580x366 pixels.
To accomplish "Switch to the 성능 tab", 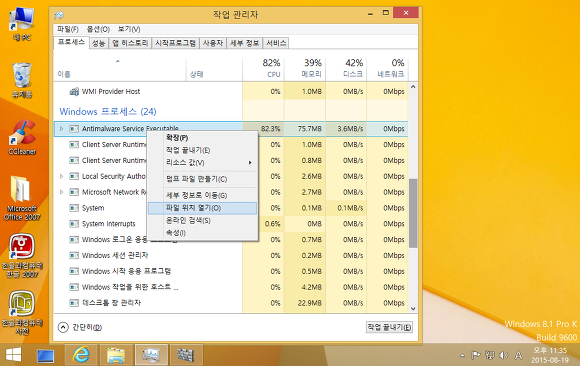I will tap(98, 43).
